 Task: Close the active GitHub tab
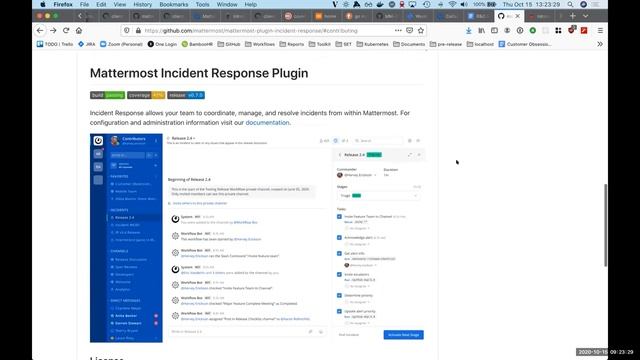click(518, 16)
